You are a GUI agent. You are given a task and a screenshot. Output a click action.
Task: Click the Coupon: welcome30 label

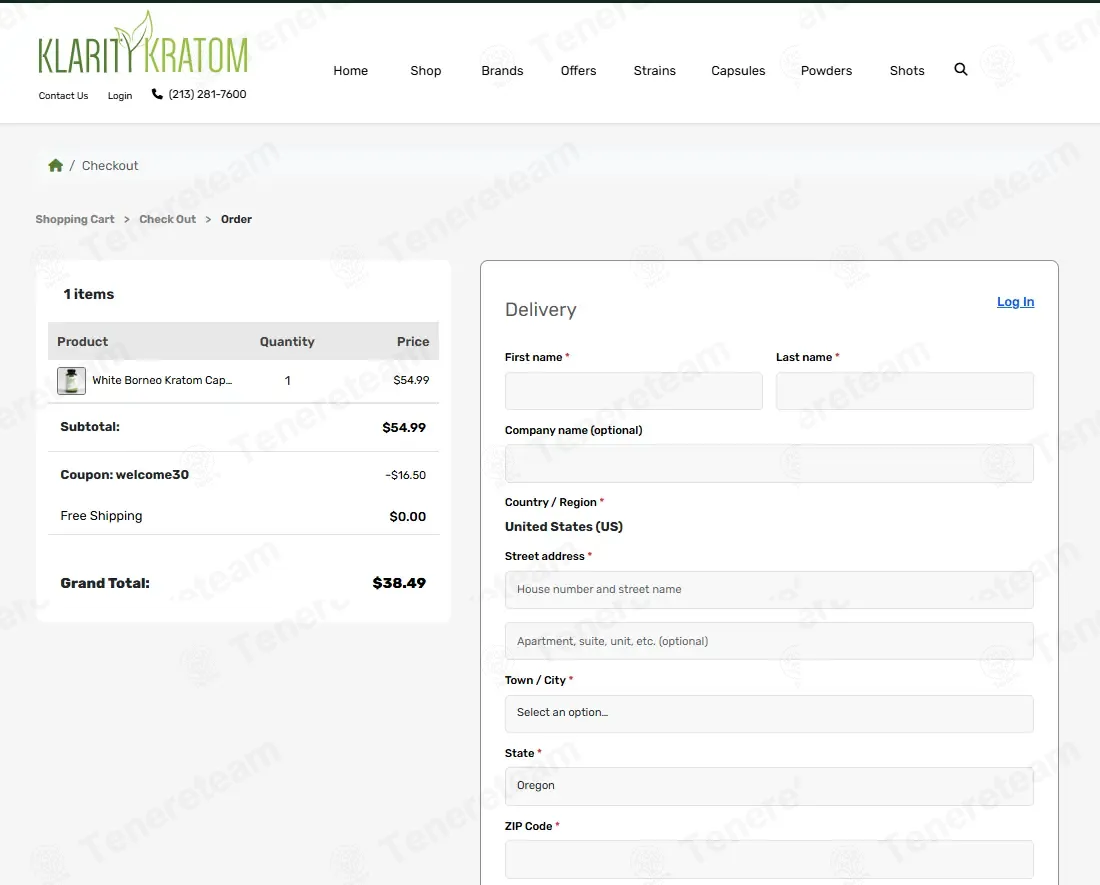(x=124, y=475)
